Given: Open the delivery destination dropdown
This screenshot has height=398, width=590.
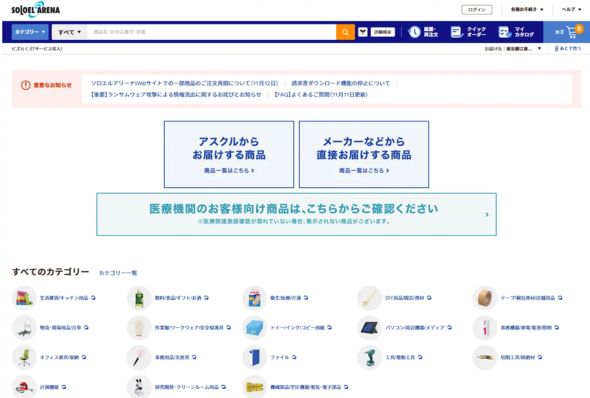Looking at the screenshot, I should 513,49.
